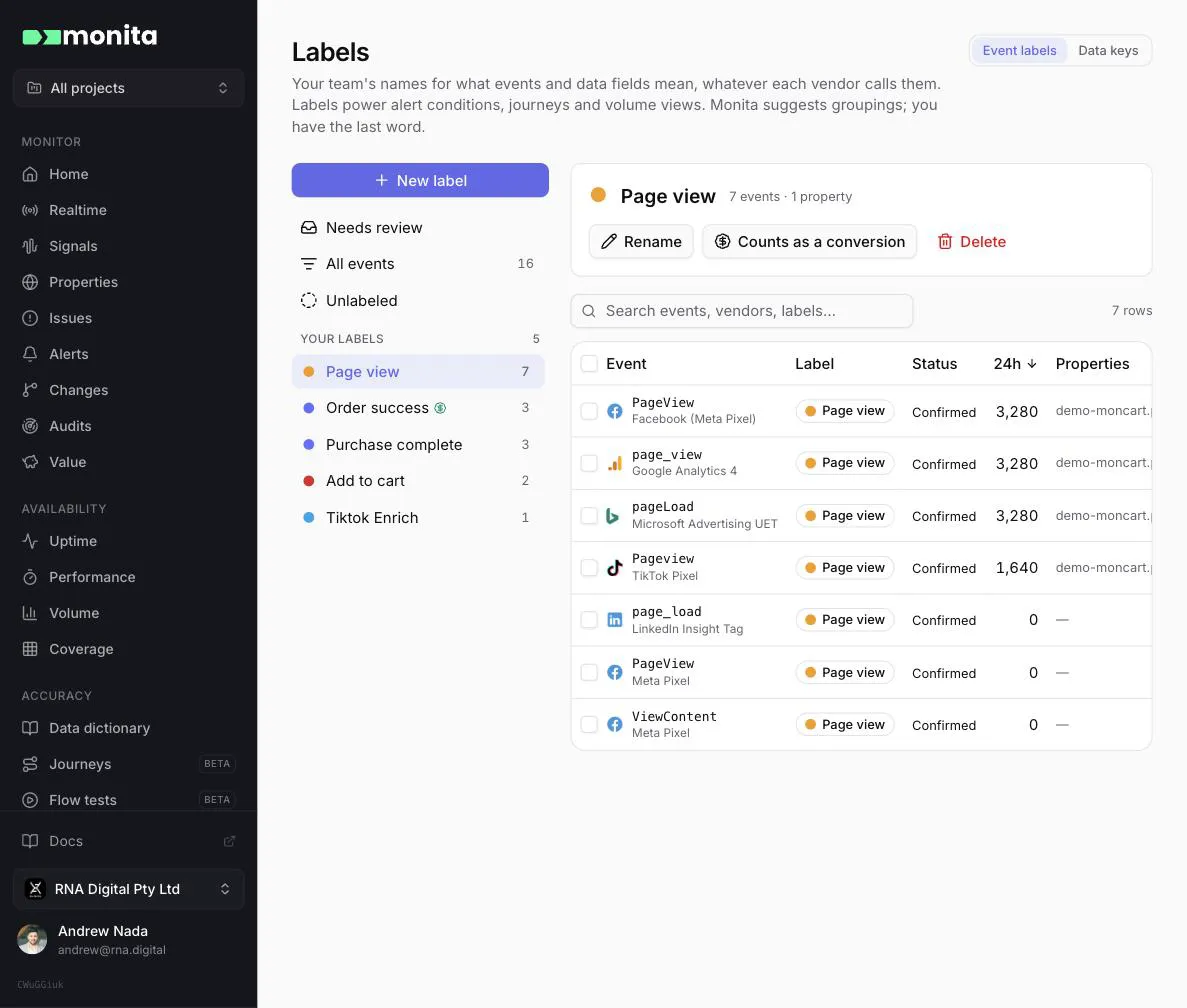Click the Volume bar-chart icon
The image size is (1187, 1008).
click(30, 613)
